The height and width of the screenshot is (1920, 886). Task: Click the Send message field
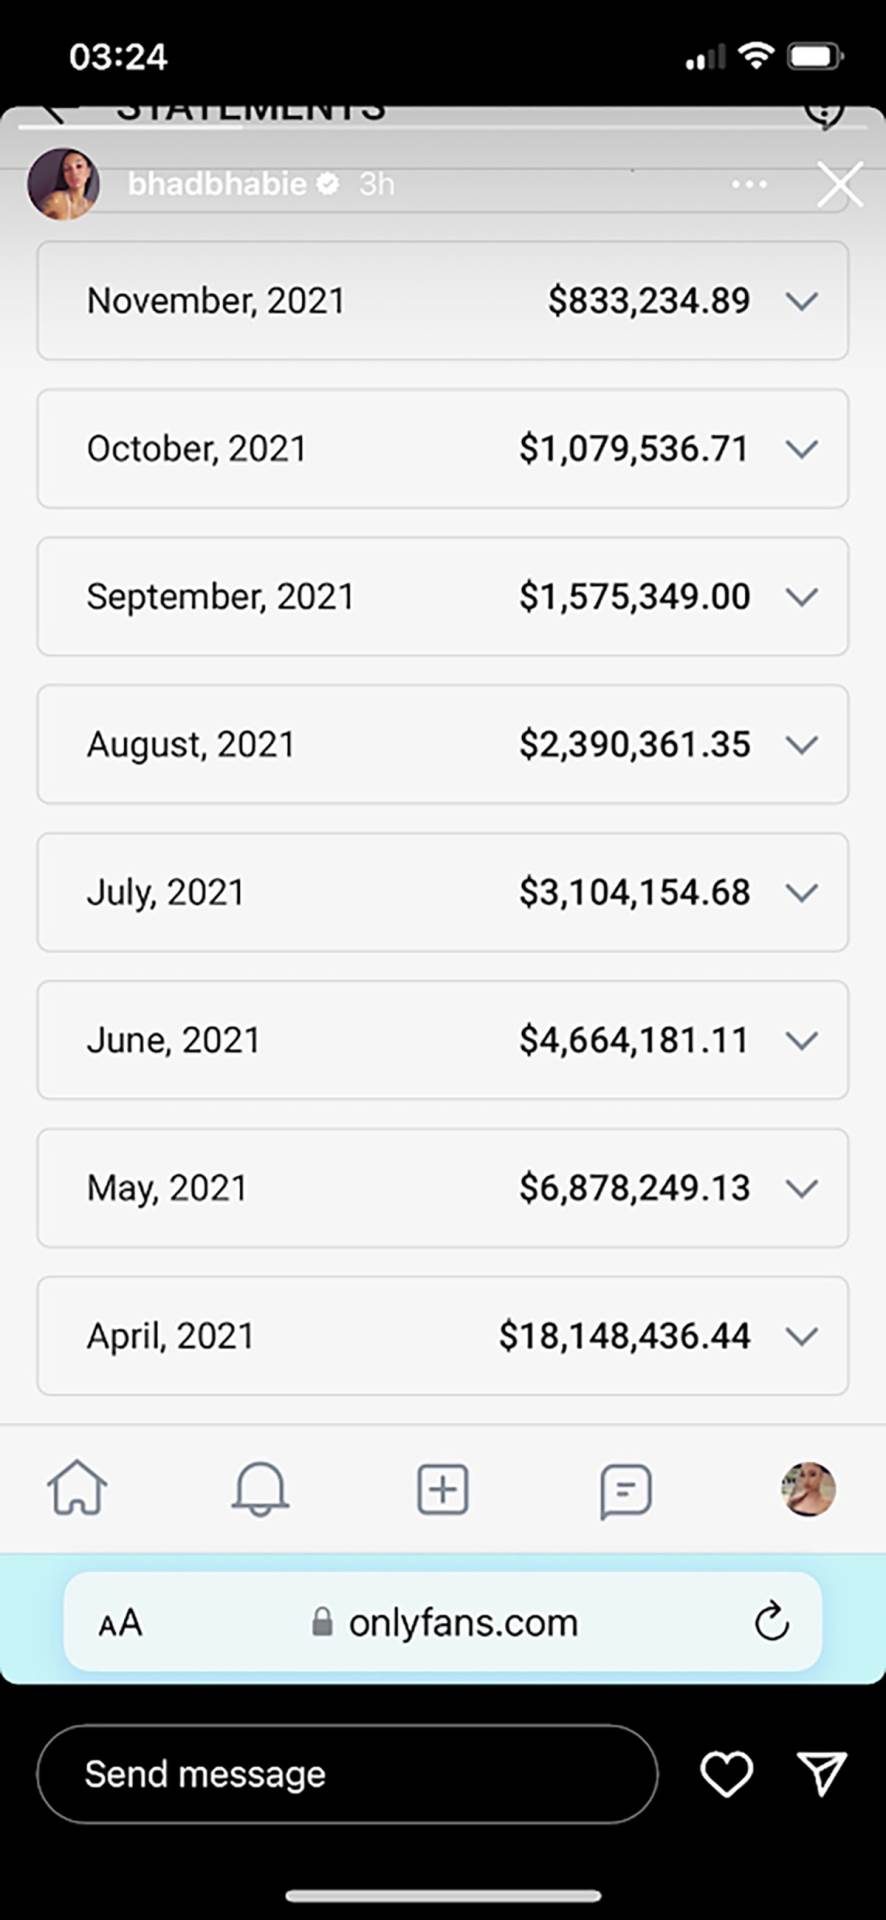pyautogui.click(x=346, y=1774)
